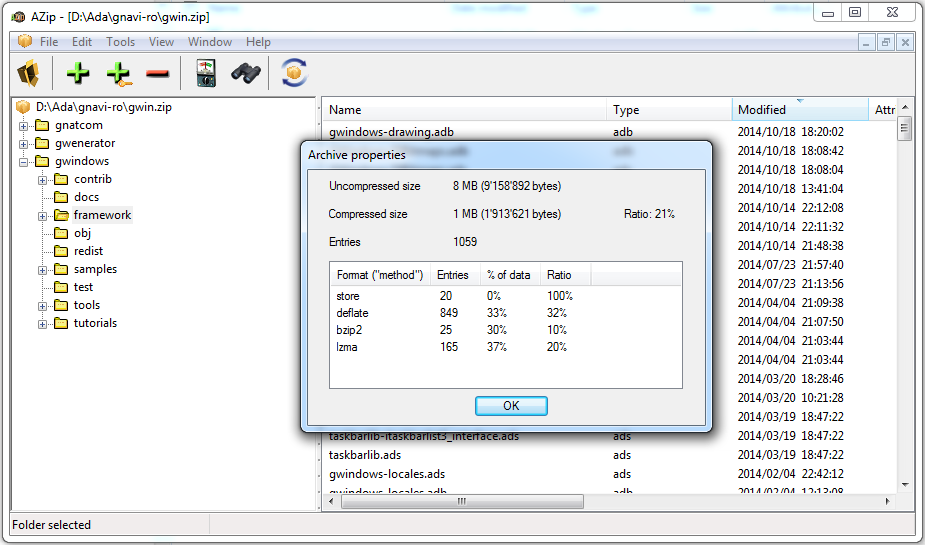Restore the inner document window

tap(885, 42)
